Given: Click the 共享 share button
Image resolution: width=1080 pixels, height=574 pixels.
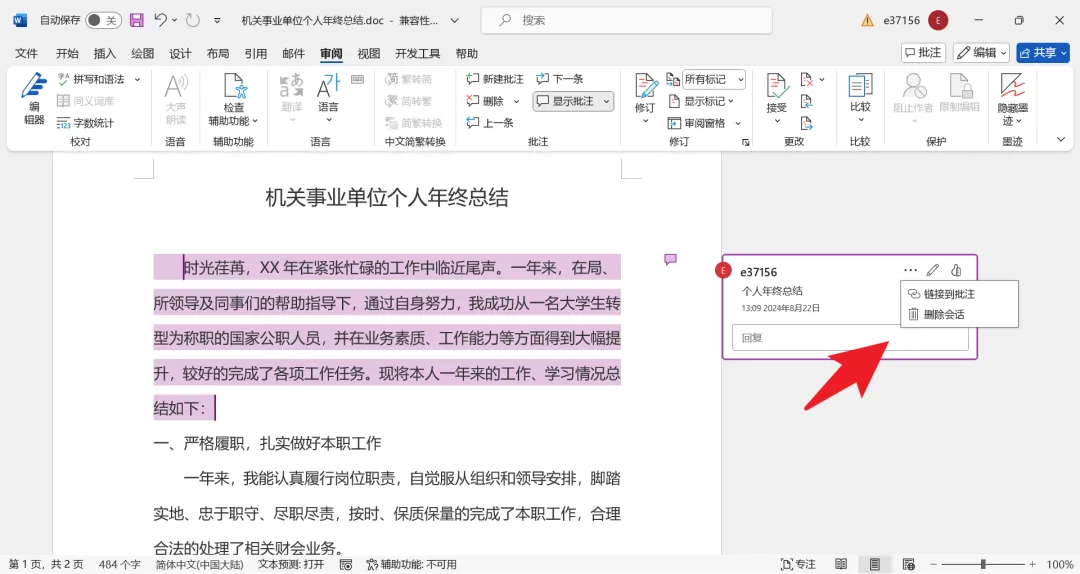Looking at the screenshot, I should pos(1043,53).
